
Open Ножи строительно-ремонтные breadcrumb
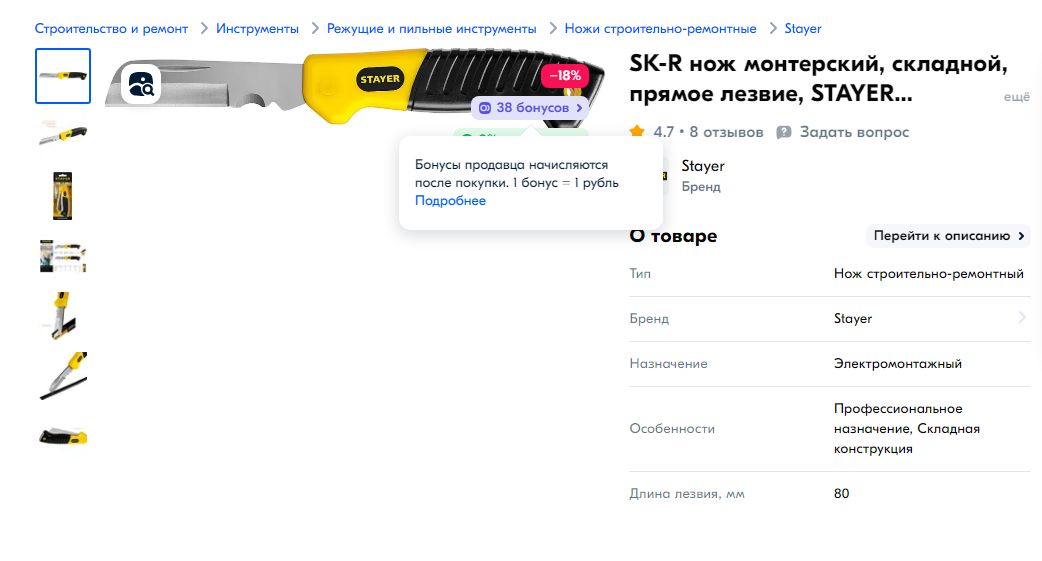click(661, 29)
